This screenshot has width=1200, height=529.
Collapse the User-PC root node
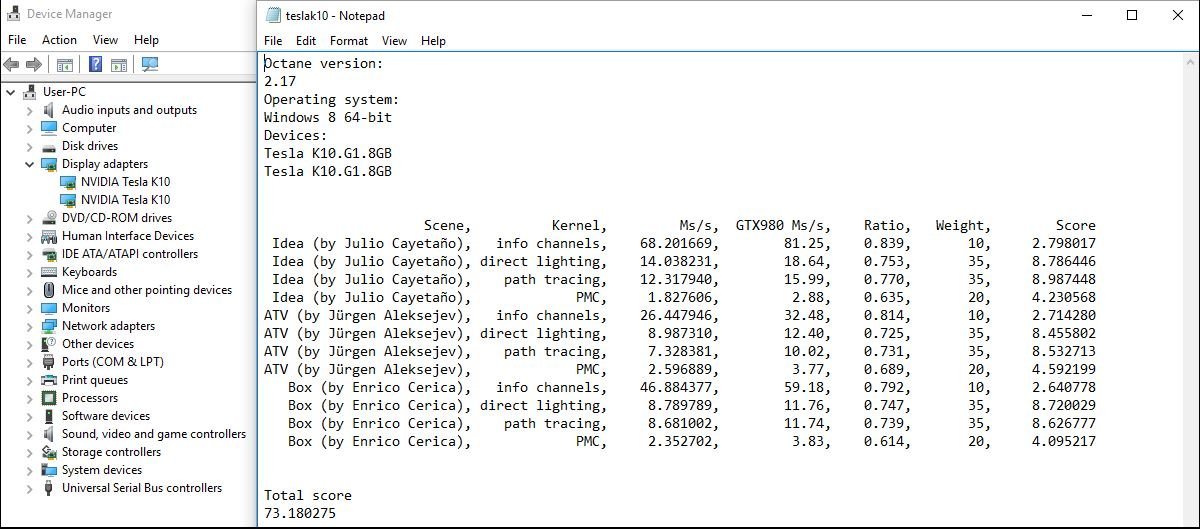click(x=11, y=92)
